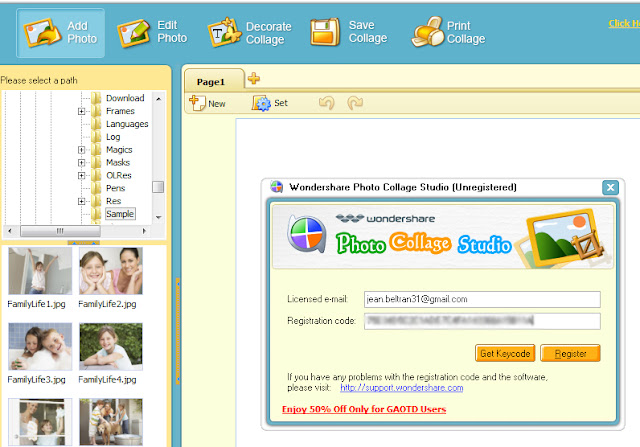Create a New collage page
This screenshot has width=640, height=447.
coord(207,103)
